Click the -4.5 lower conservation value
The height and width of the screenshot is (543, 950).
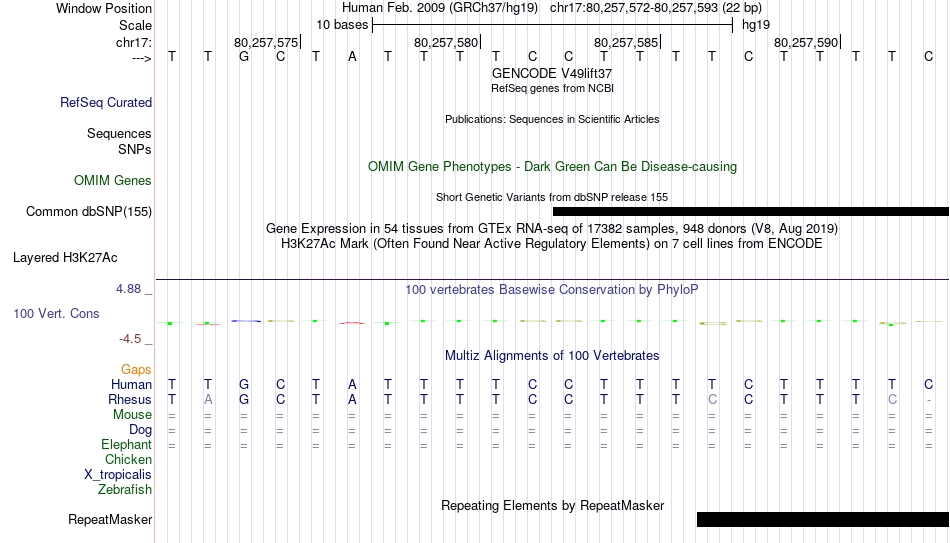pyautogui.click(x=130, y=339)
